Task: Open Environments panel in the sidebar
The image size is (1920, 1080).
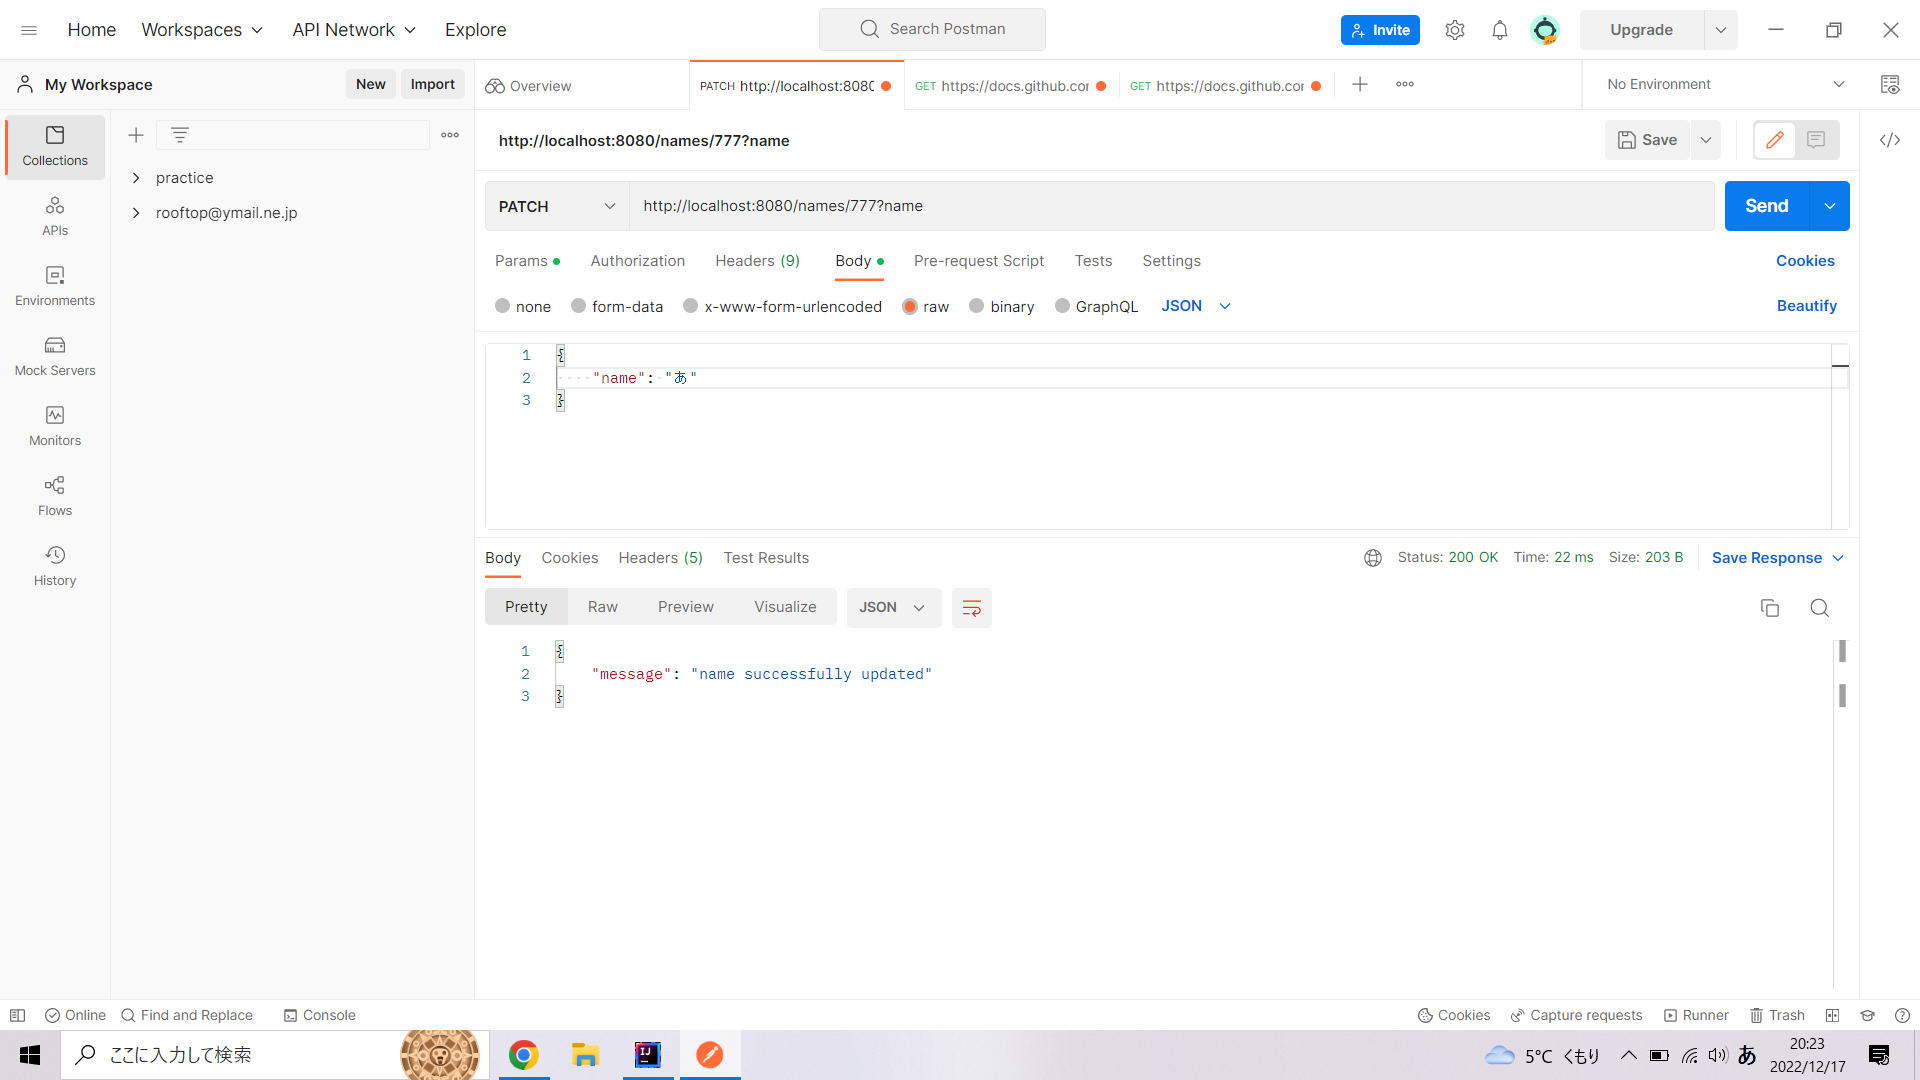Action: [54, 287]
